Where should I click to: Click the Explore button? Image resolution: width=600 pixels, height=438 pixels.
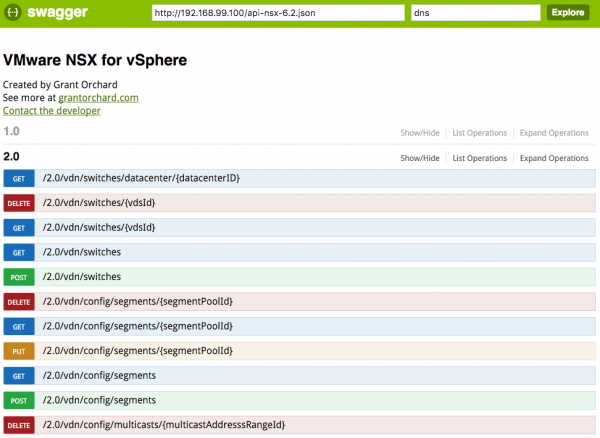(568, 13)
